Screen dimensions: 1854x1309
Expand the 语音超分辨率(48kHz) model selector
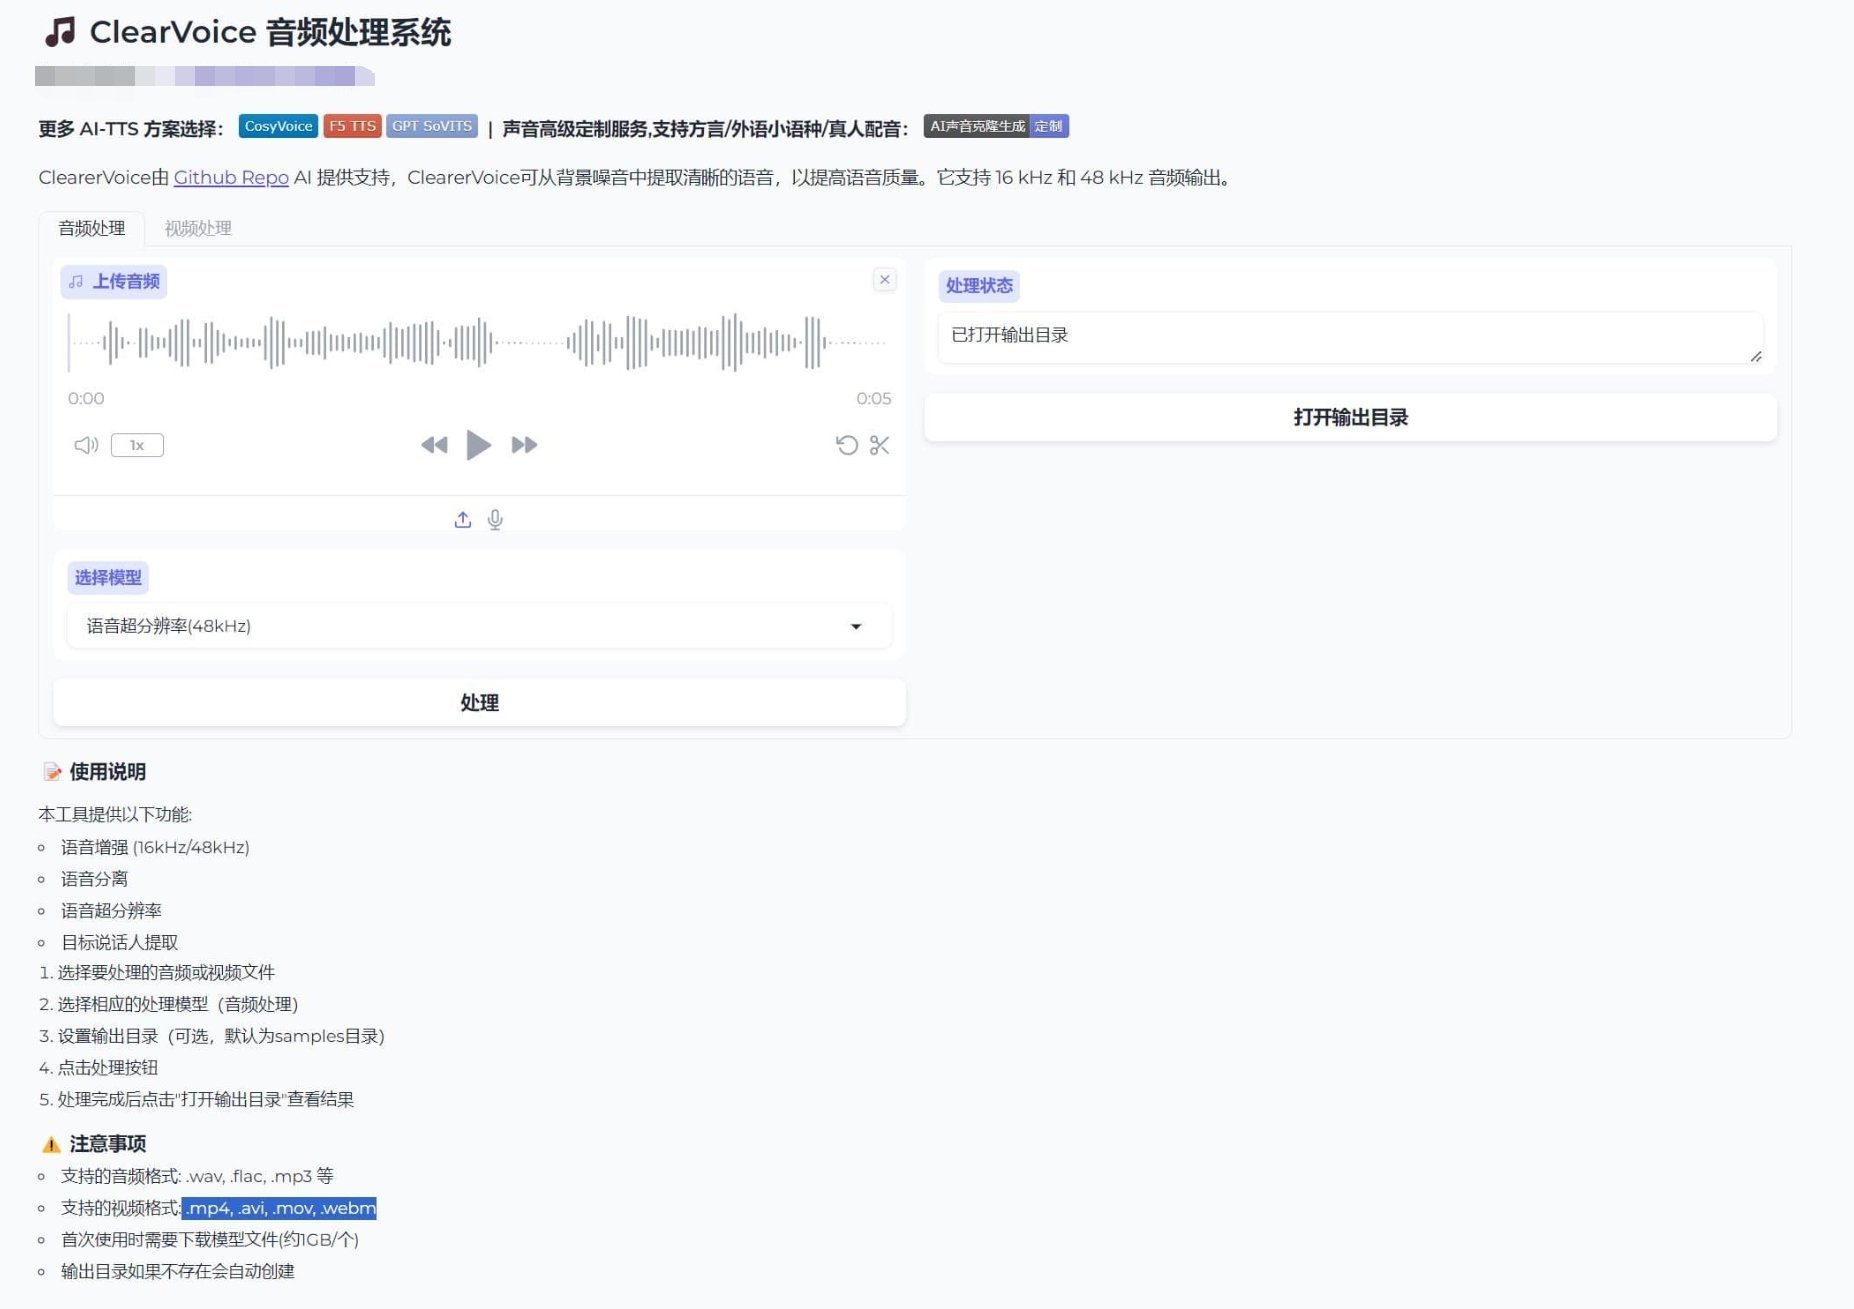(856, 626)
